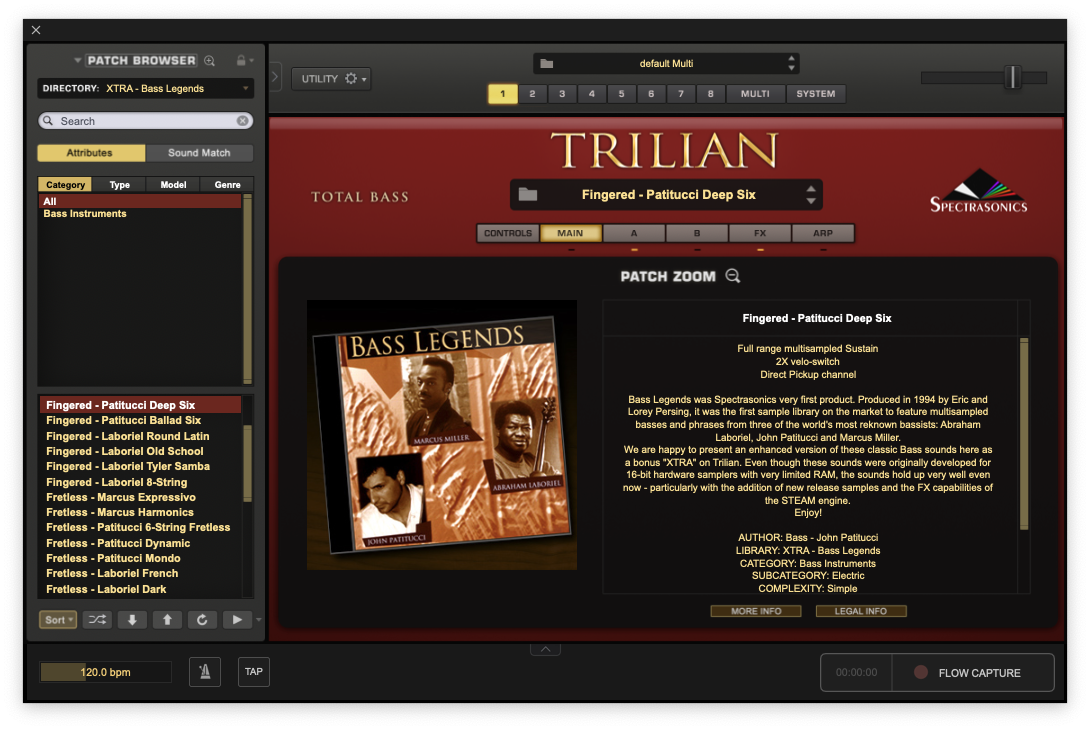The image size is (1090, 730).
Task: Click the folder icon beside the patch name
Action: [528, 195]
